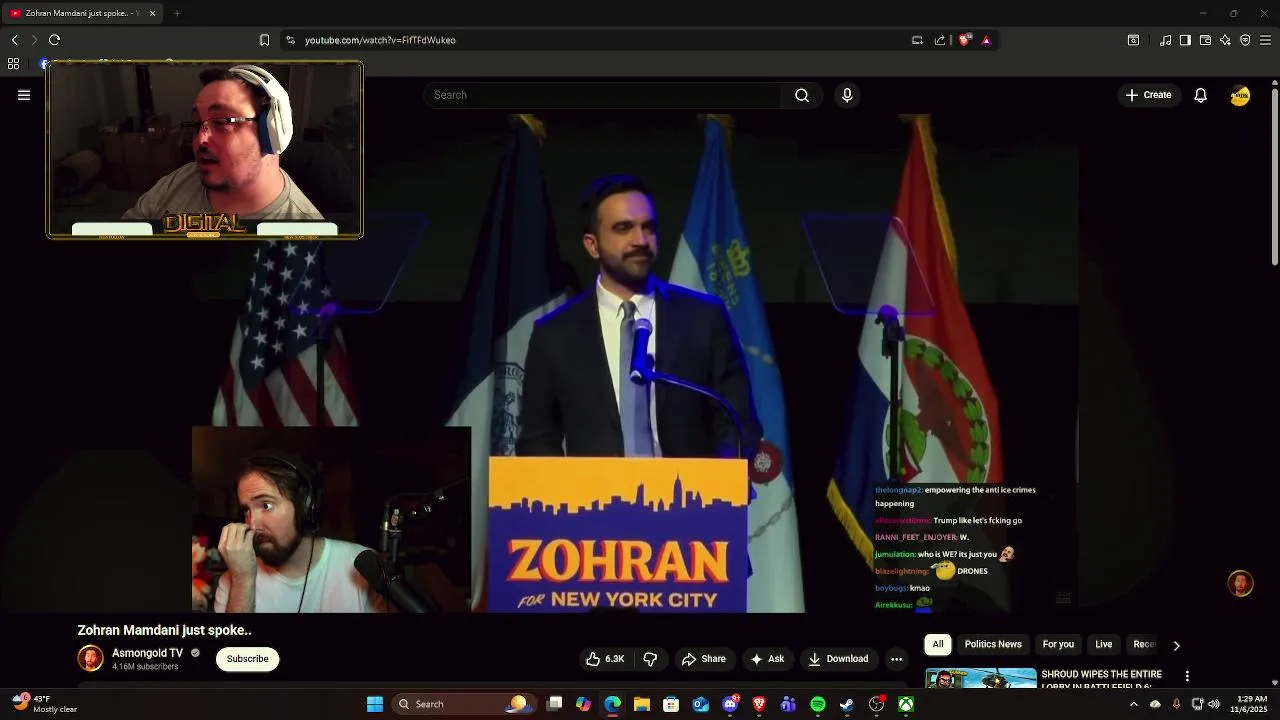This screenshot has width=1280, height=720.
Task: Click the Windows taskbar Search box
Action: coord(463,704)
